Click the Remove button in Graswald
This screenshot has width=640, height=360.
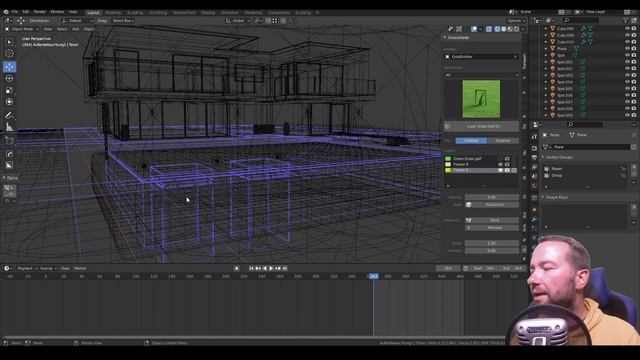(492, 227)
